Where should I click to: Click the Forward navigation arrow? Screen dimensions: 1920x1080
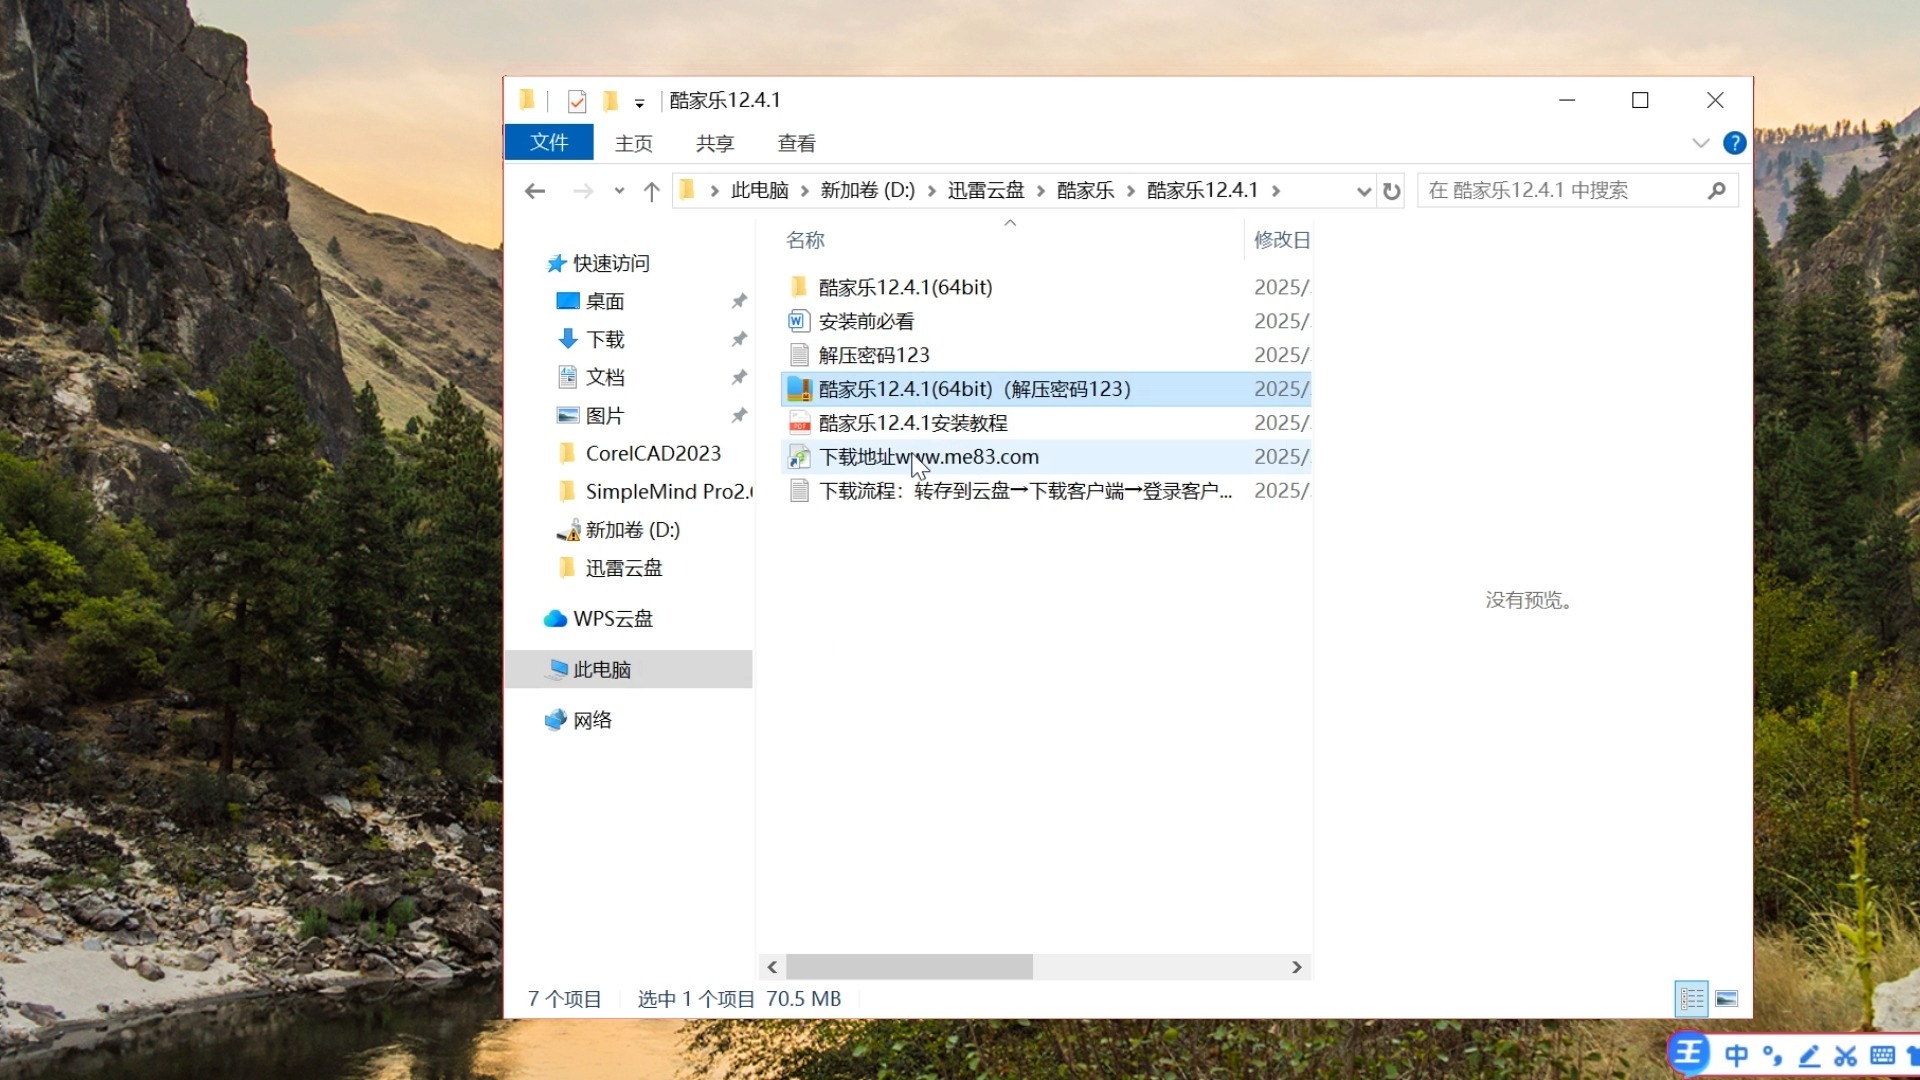click(x=583, y=191)
